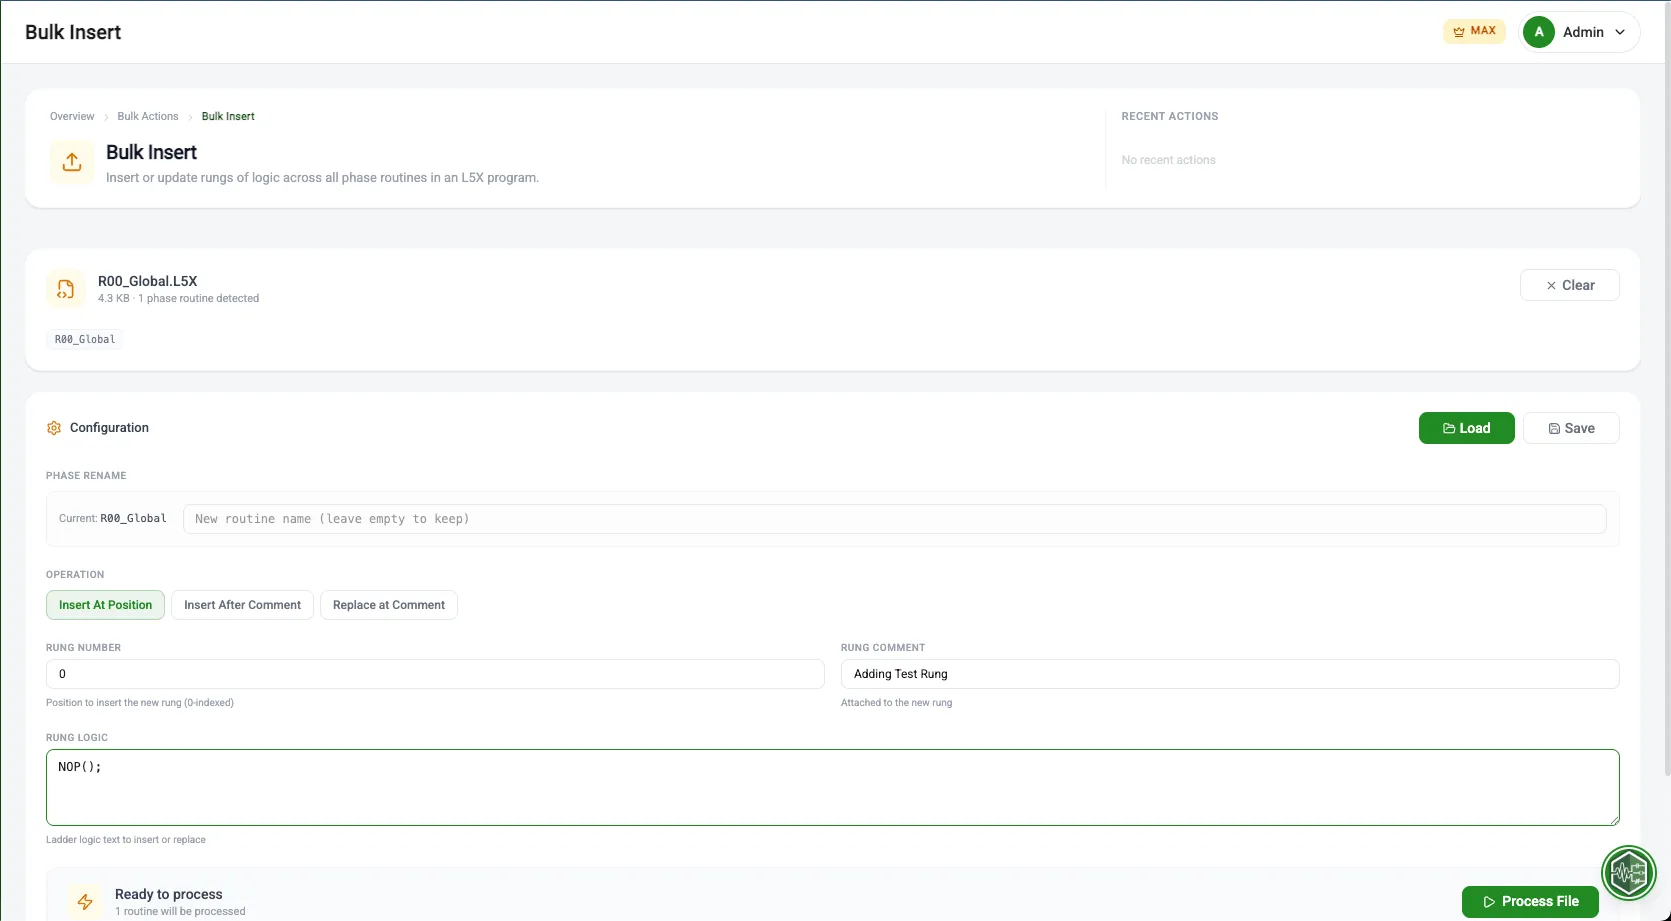Viewport: 1671px width, 921px height.
Task: Go to Overview breadcrumb
Action: tap(72, 116)
